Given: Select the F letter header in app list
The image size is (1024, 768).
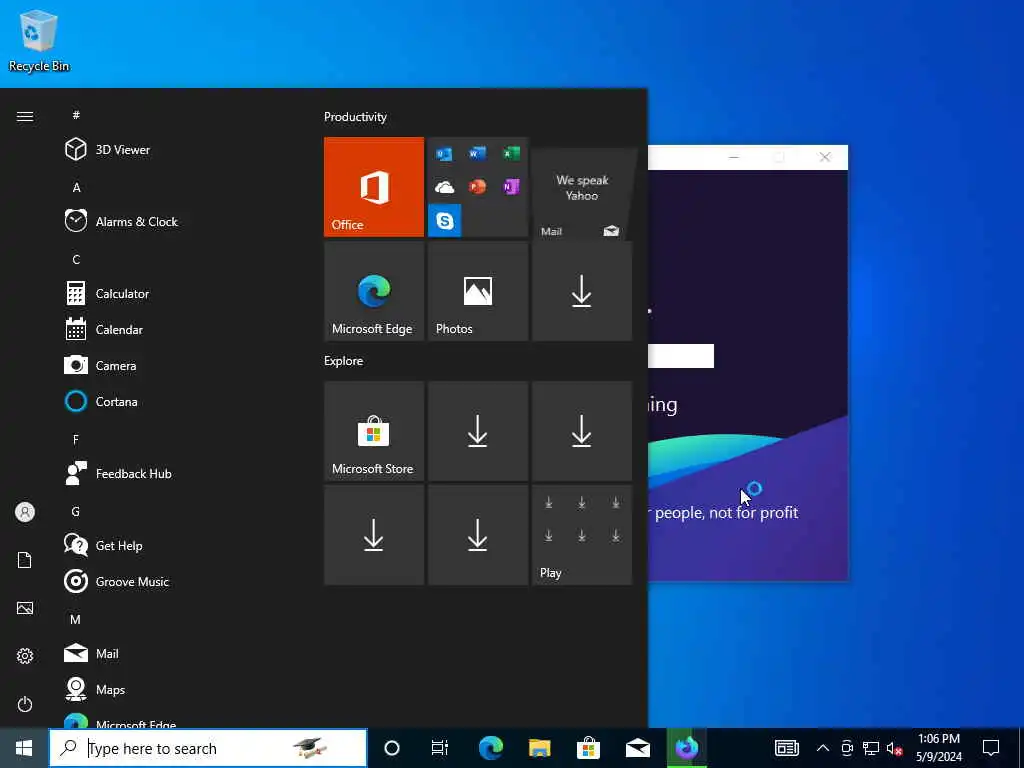Looking at the screenshot, I should [x=76, y=440].
